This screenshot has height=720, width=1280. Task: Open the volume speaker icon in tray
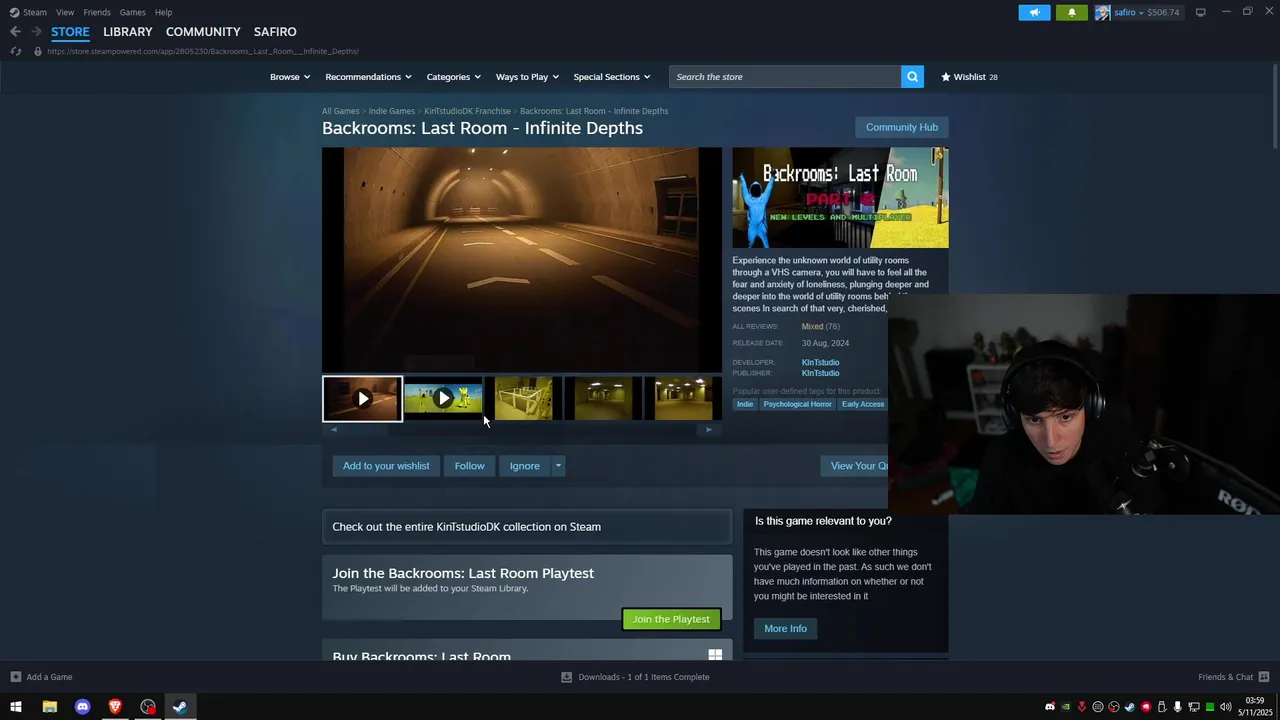(x=1226, y=707)
